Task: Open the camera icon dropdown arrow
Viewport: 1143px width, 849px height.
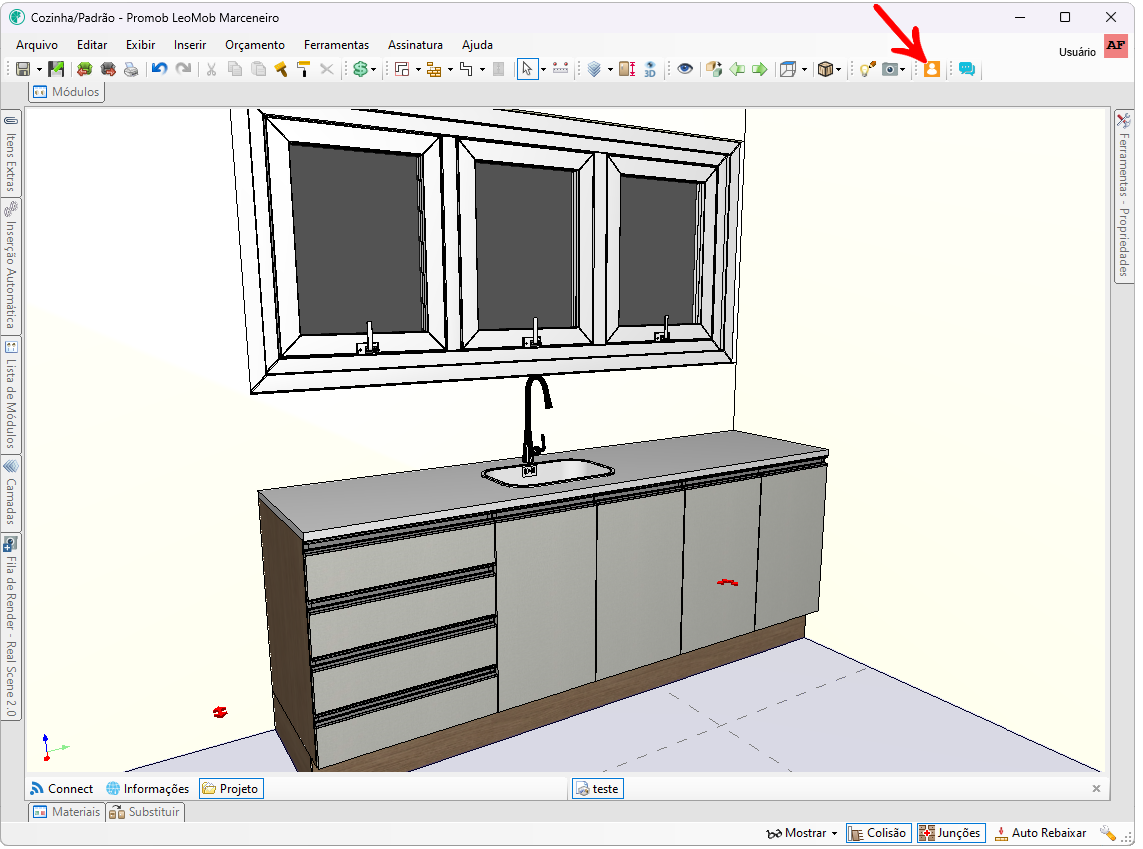Action: pyautogui.click(x=902, y=70)
